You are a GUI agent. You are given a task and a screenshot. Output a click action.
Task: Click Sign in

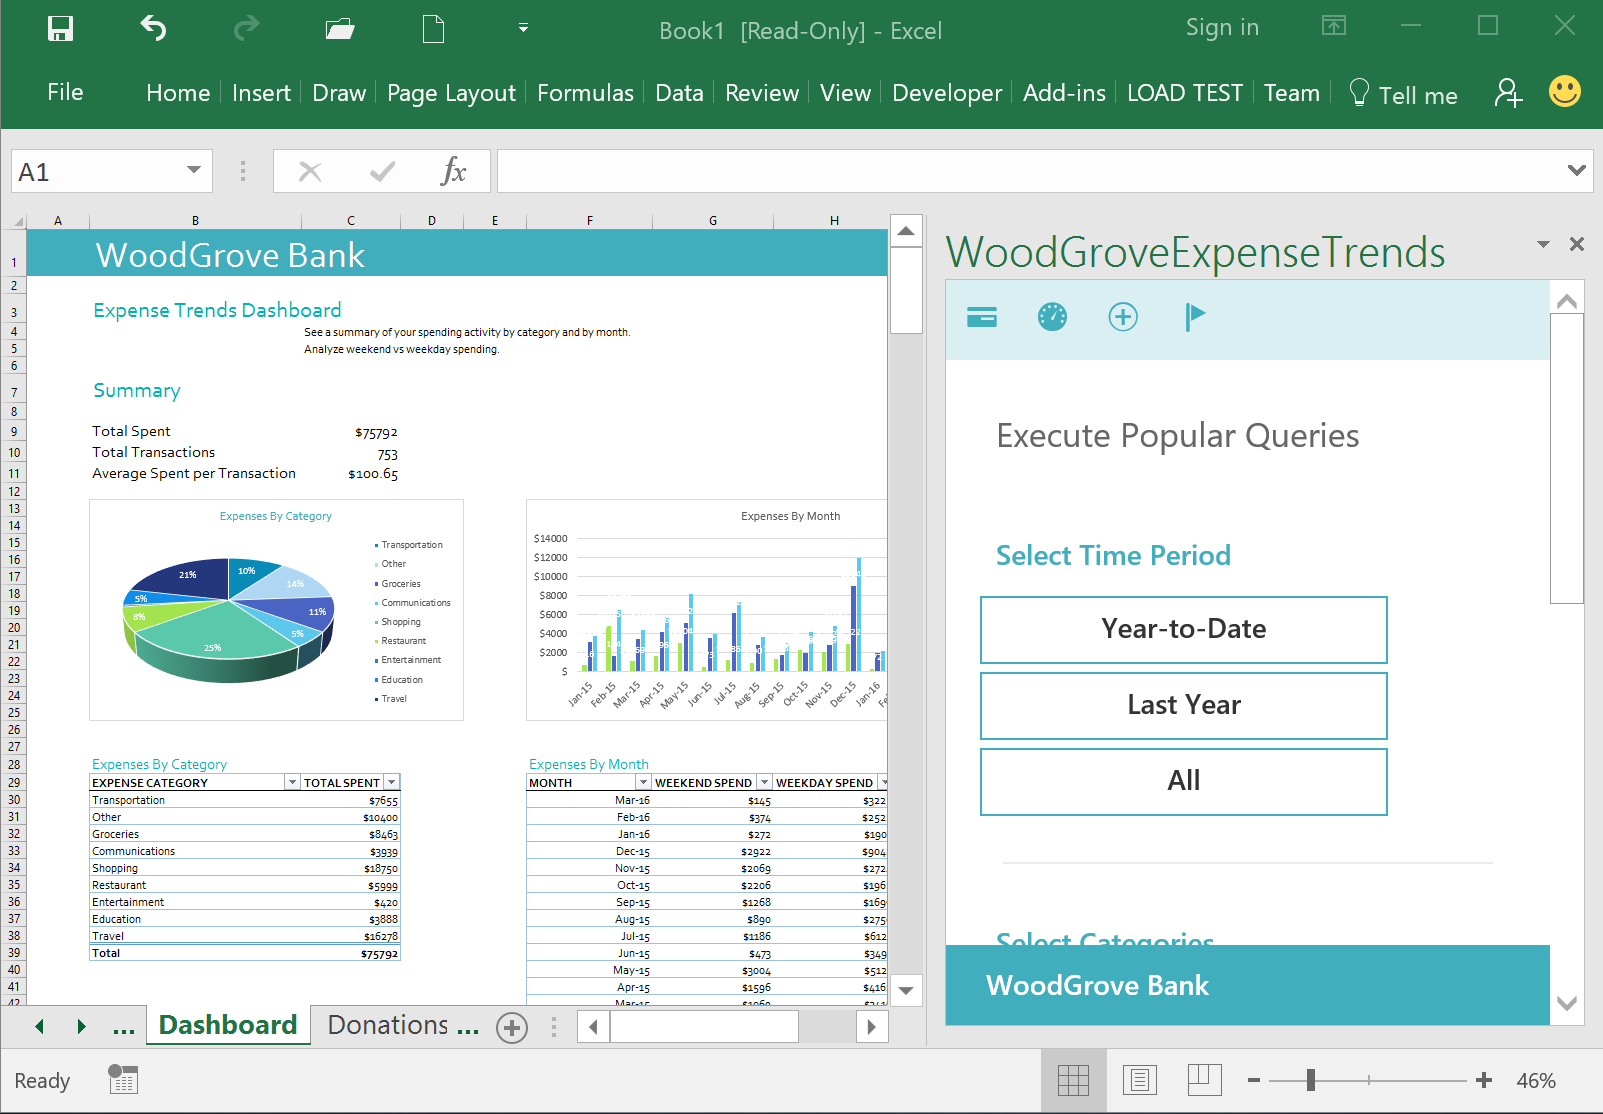[1222, 27]
